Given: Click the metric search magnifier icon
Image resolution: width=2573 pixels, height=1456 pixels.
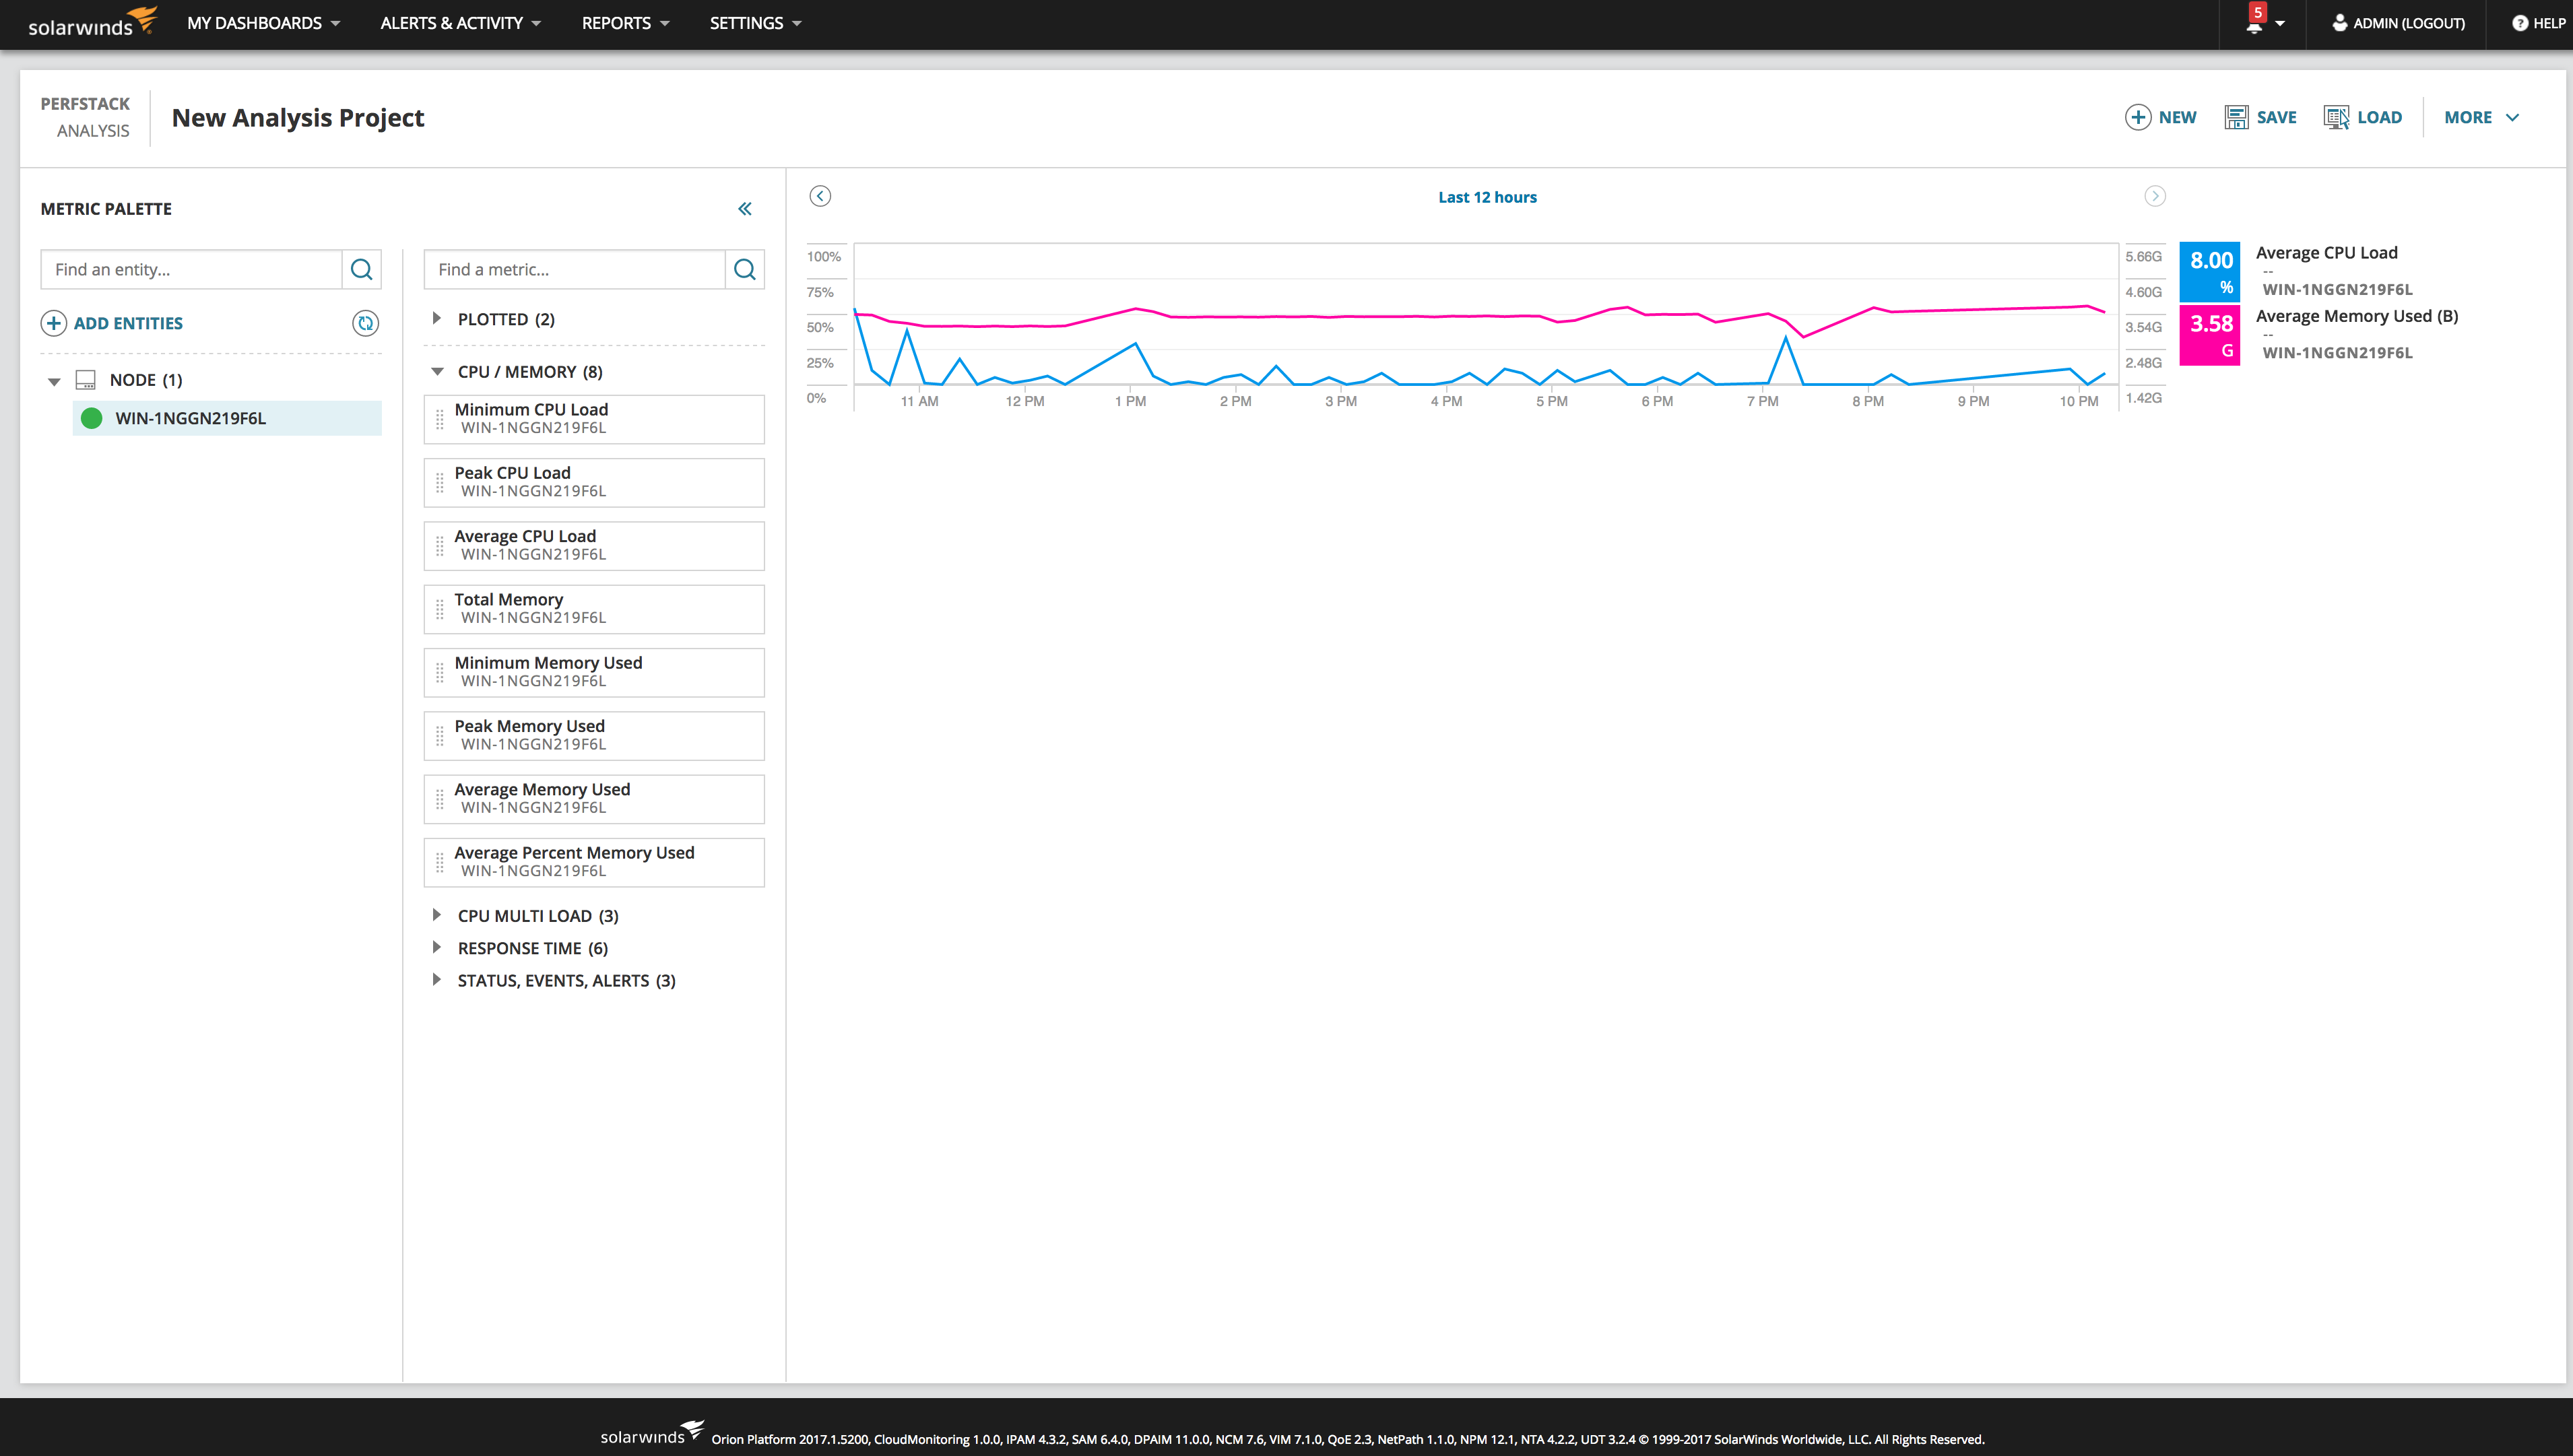Looking at the screenshot, I should 744,269.
